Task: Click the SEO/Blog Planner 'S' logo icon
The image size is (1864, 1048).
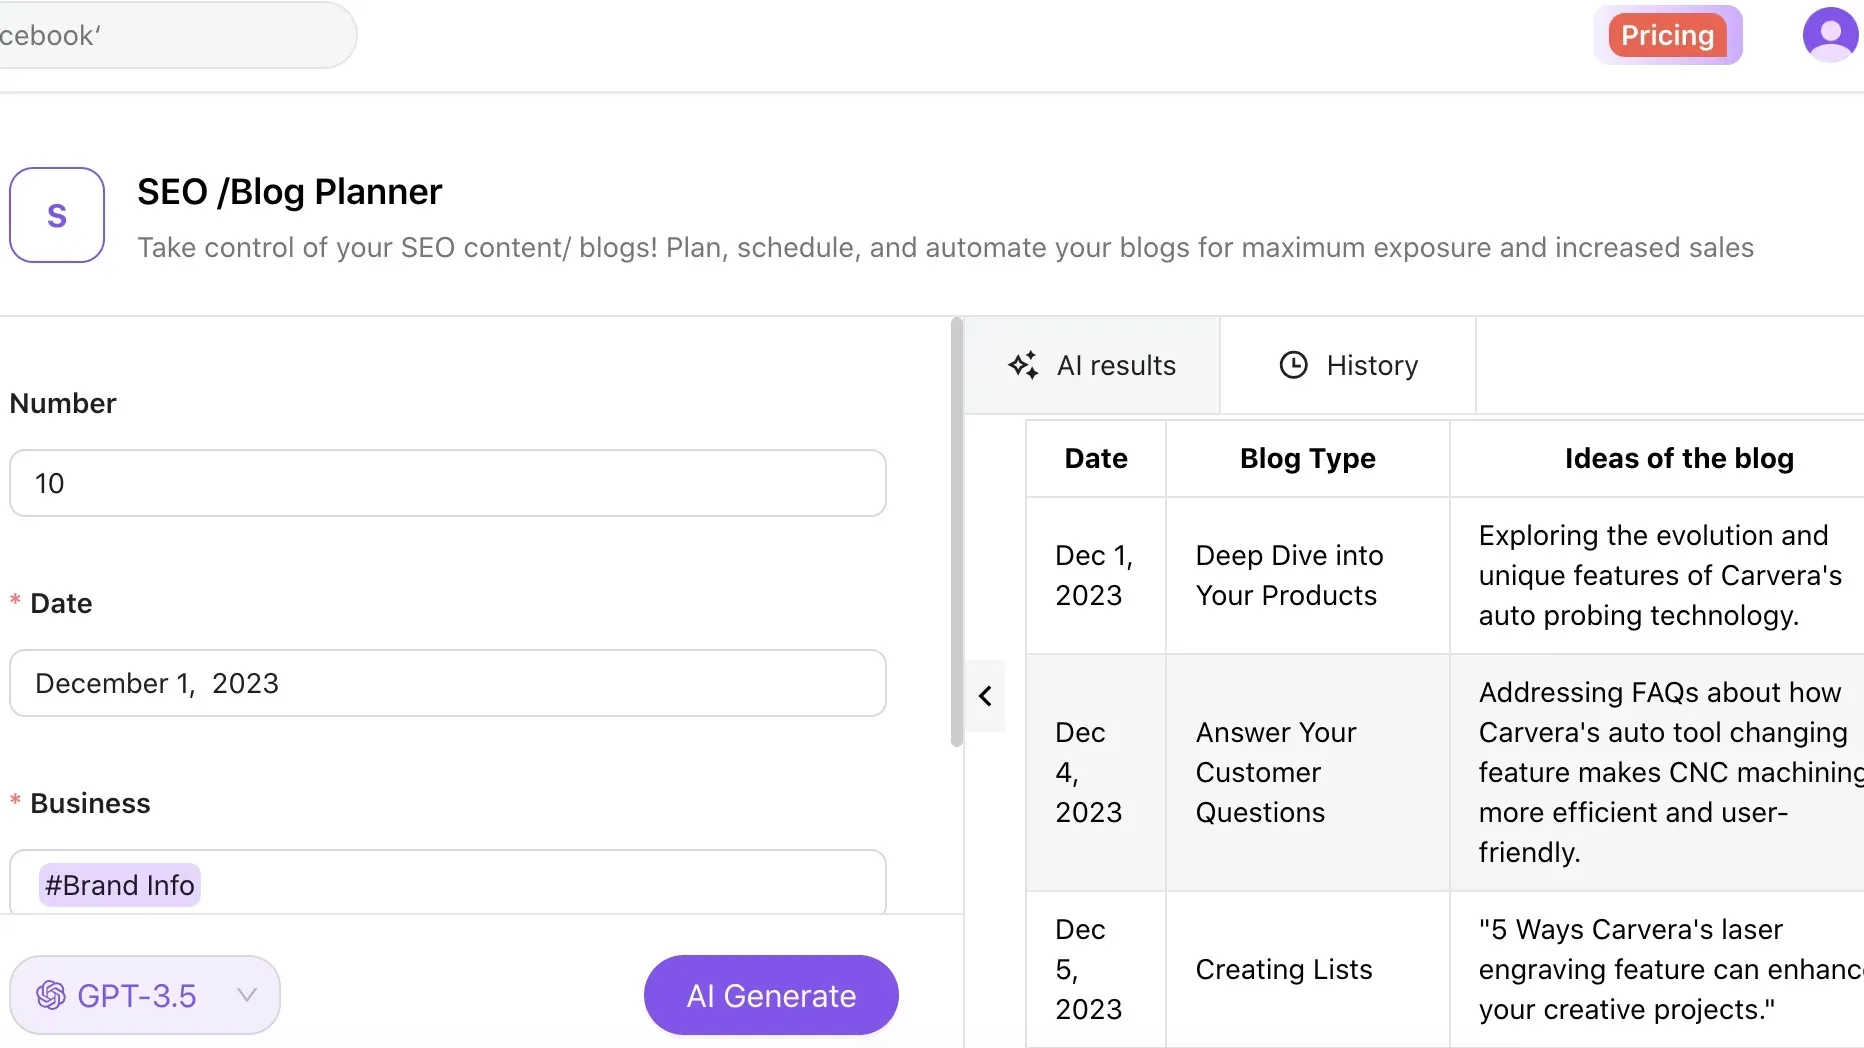Action: click(x=57, y=215)
